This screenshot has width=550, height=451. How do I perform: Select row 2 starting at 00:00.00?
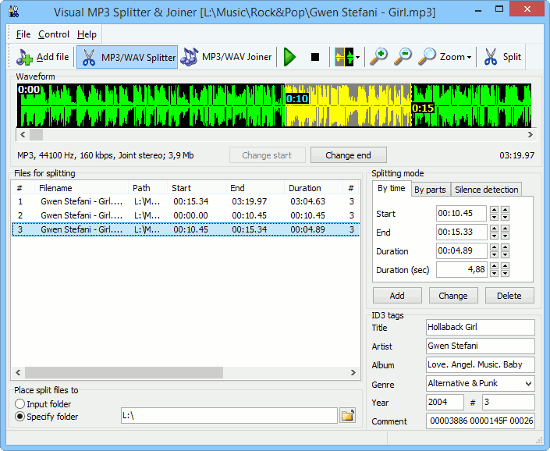pyautogui.click(x=186, y=215)
